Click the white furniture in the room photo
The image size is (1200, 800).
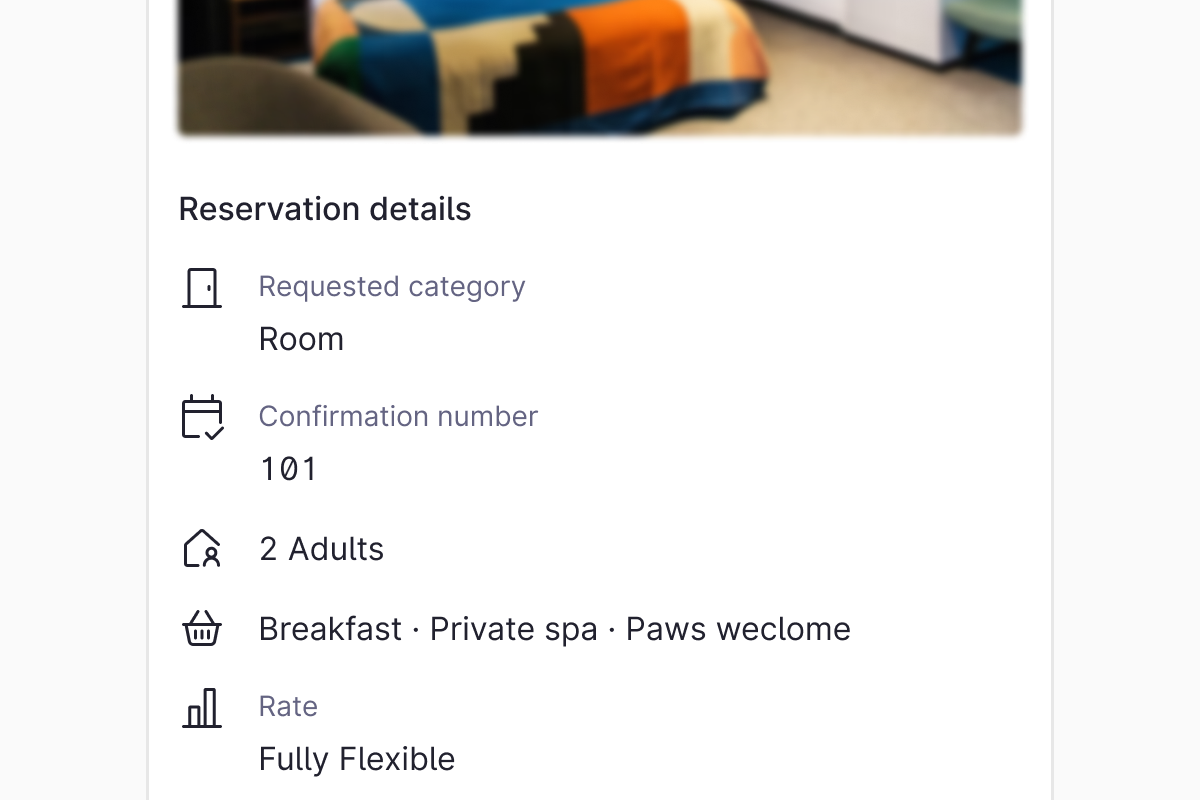click(x=890, y=25)
